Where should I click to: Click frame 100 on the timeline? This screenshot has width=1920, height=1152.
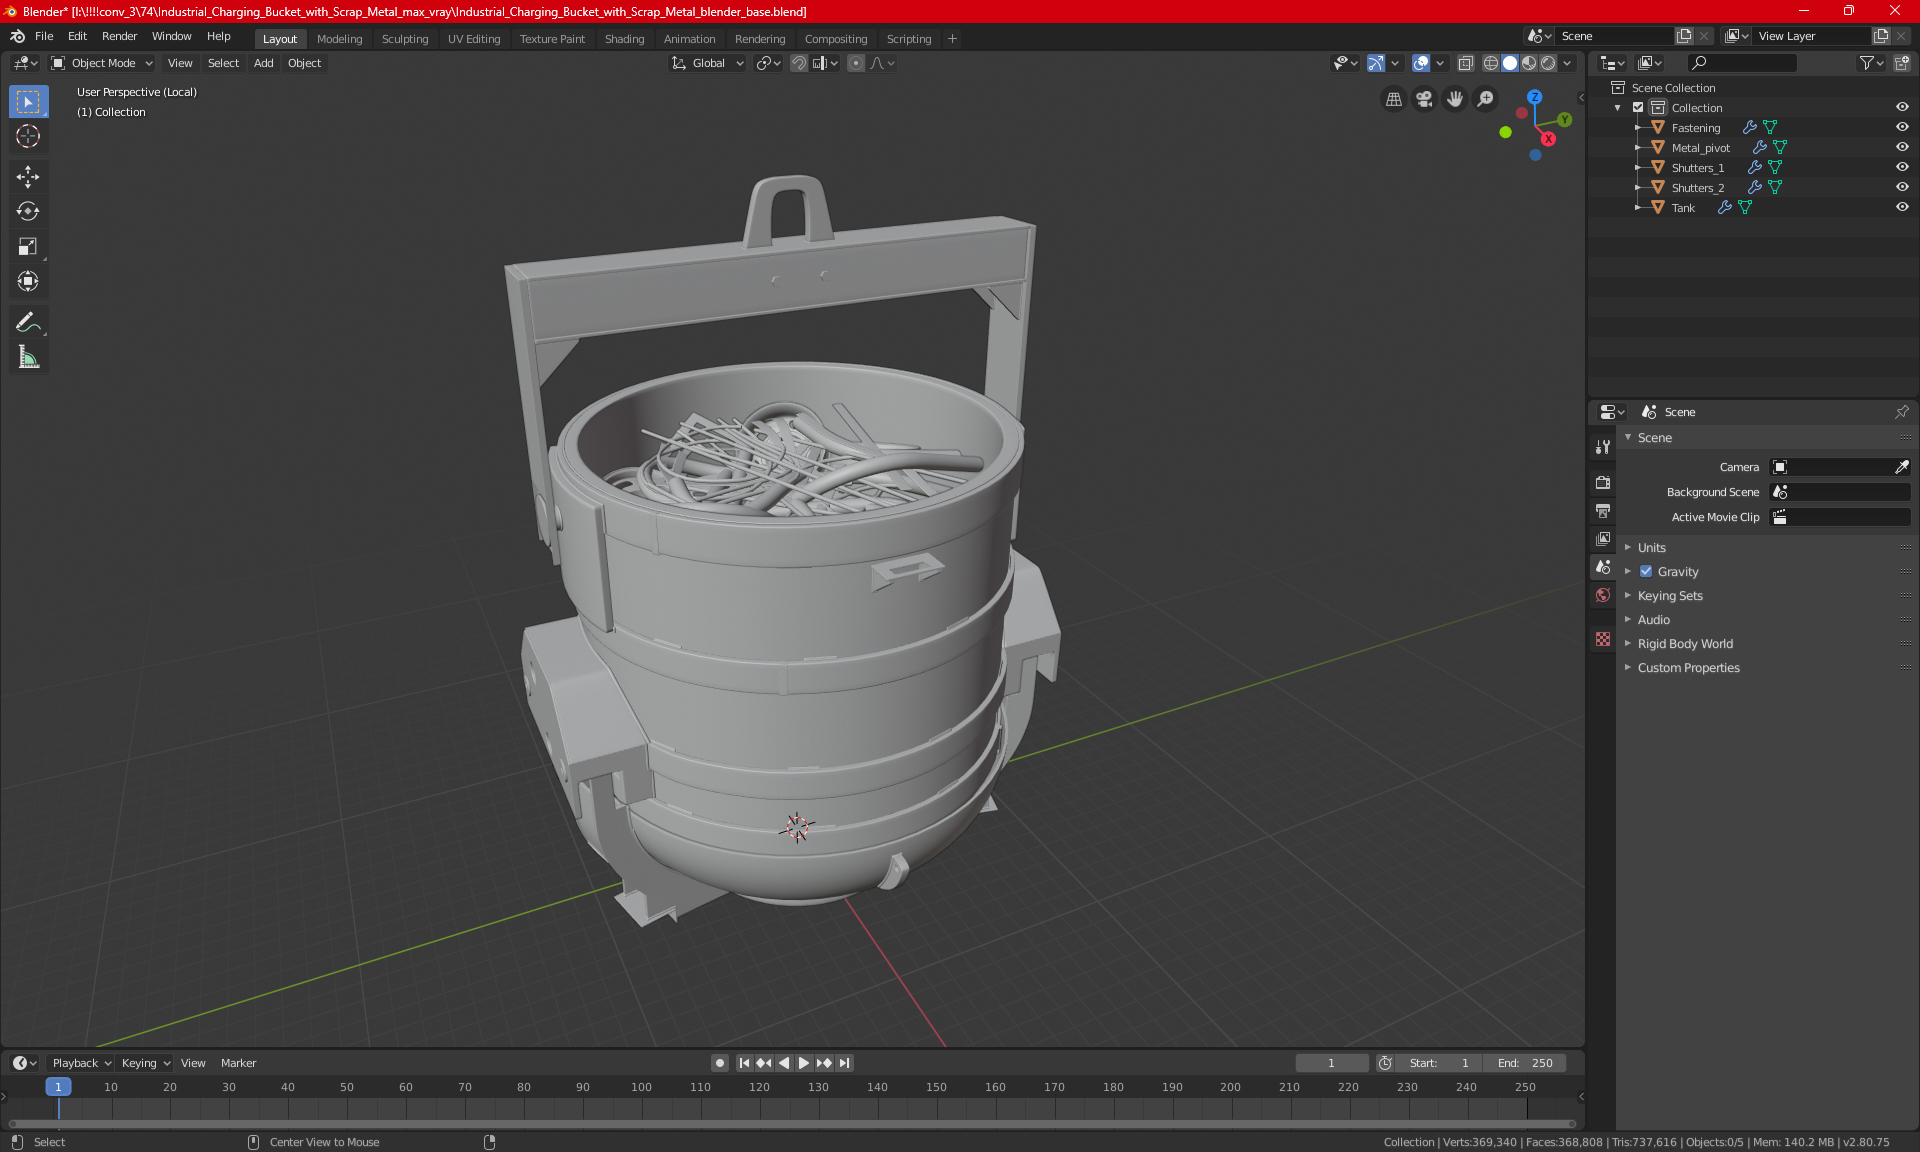641,1087
